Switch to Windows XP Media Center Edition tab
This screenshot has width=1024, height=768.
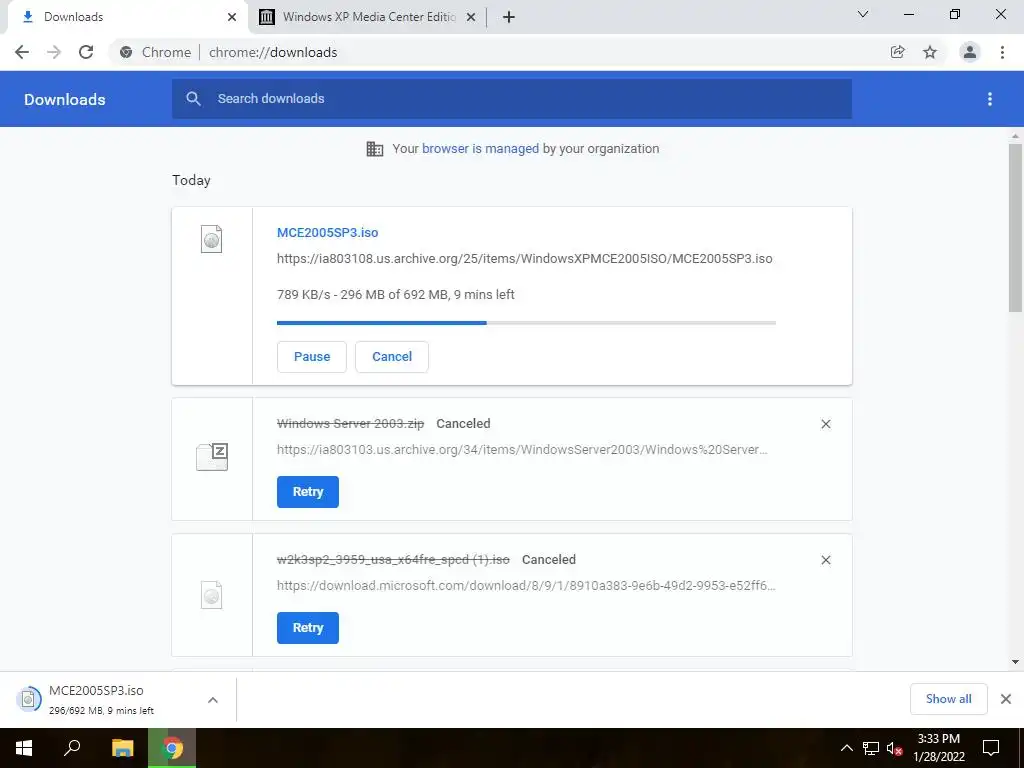pos(369,17)
